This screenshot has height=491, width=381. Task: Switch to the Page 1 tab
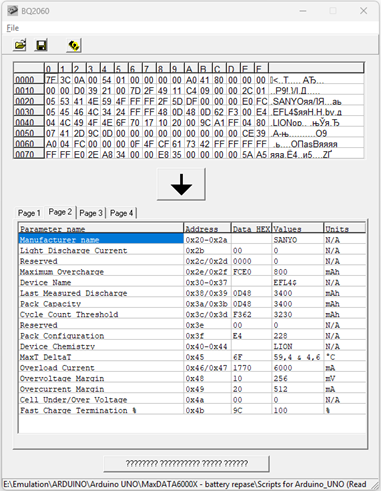(29, 213)
